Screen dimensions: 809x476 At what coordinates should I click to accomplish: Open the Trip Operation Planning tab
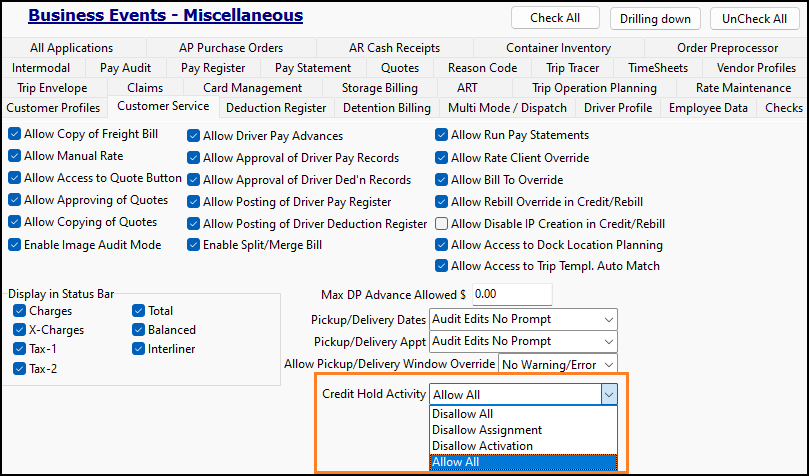[594, 88]
